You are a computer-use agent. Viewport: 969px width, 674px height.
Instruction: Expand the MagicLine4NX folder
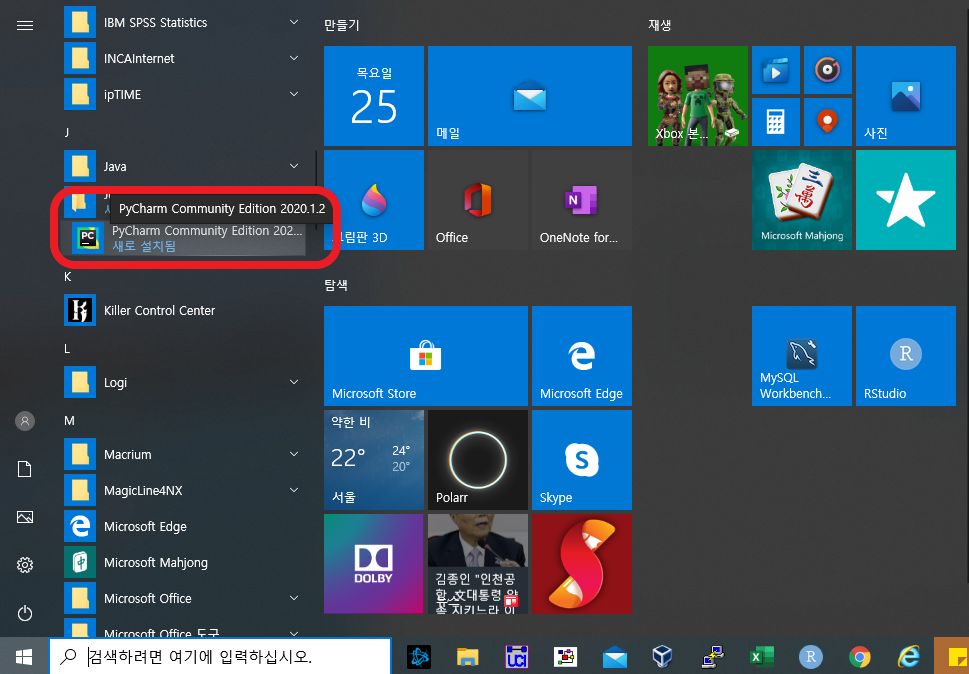pos(184,490)
